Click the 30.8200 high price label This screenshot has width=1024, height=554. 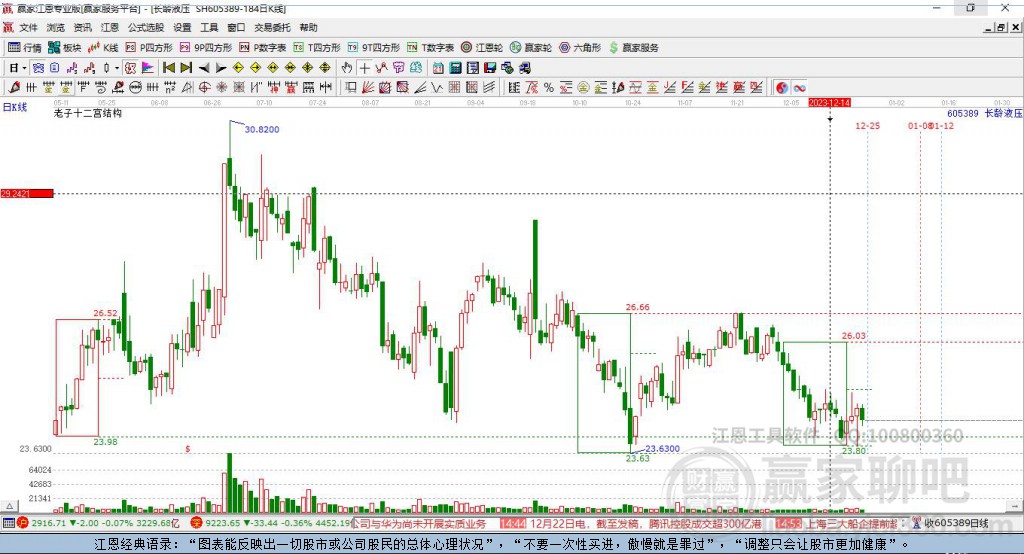262,129
